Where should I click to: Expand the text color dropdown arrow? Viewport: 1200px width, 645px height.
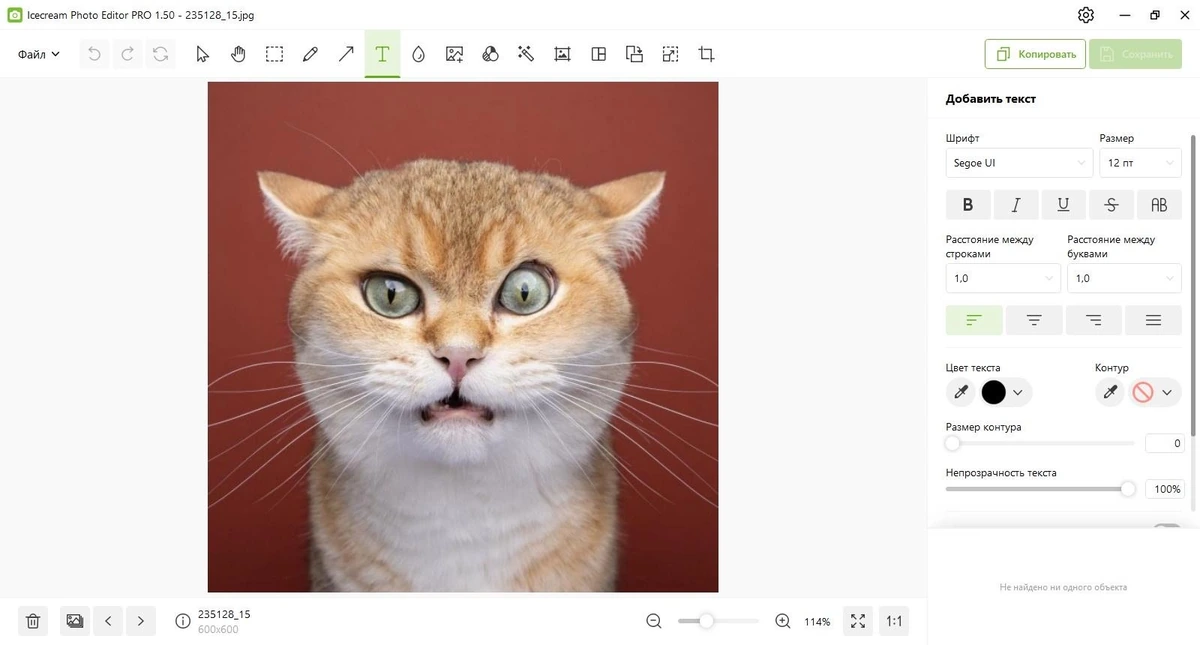click(1018, 393)
